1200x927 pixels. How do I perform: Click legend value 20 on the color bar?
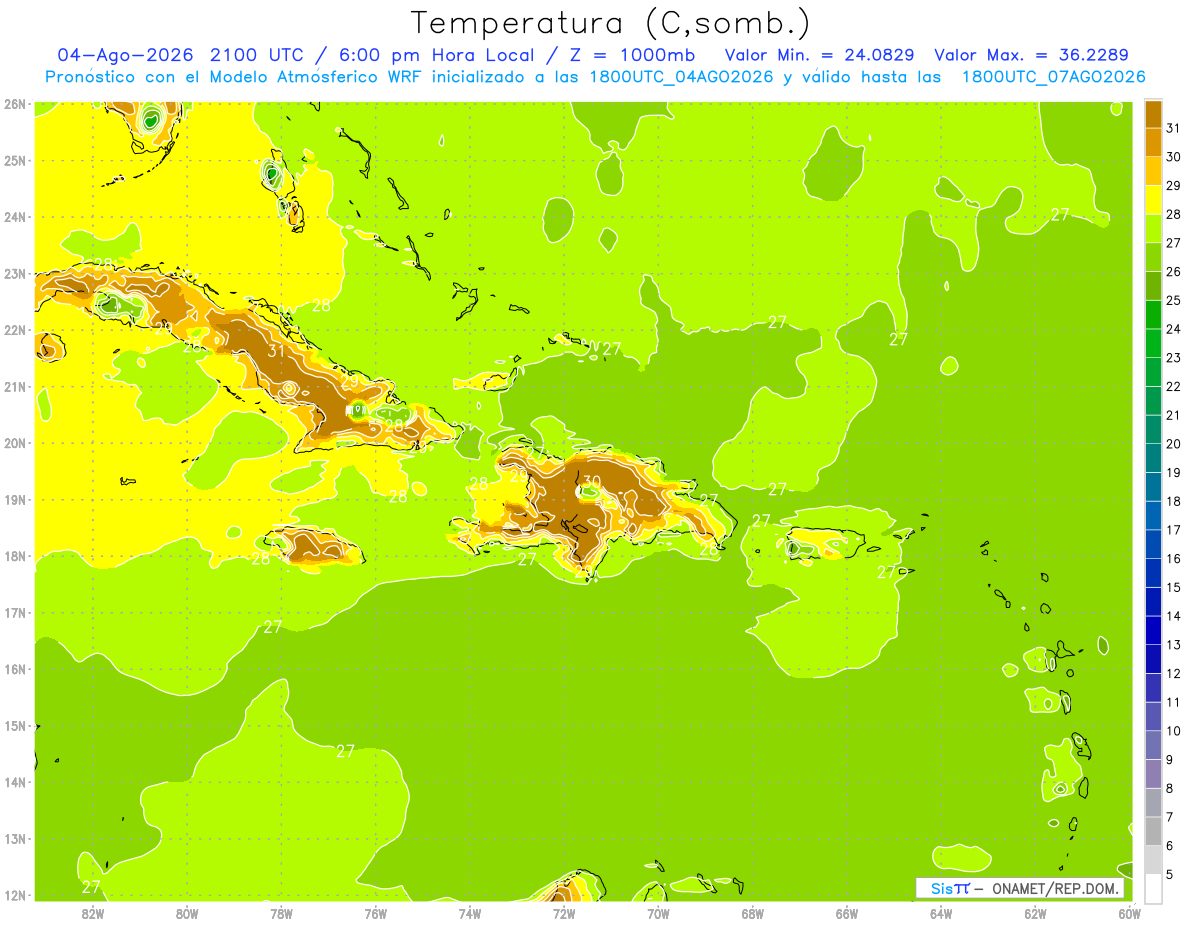(x=1173, y=444)
